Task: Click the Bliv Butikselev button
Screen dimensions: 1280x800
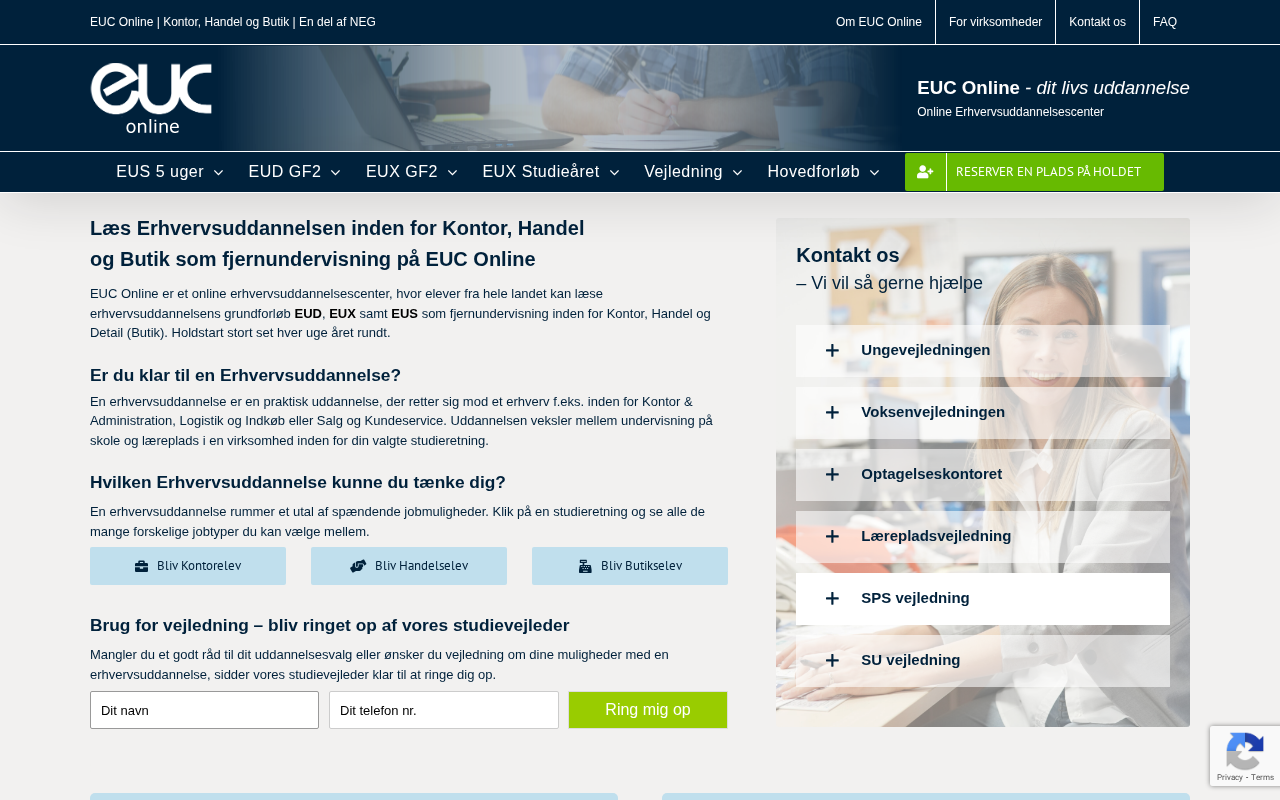Action: 630,566
